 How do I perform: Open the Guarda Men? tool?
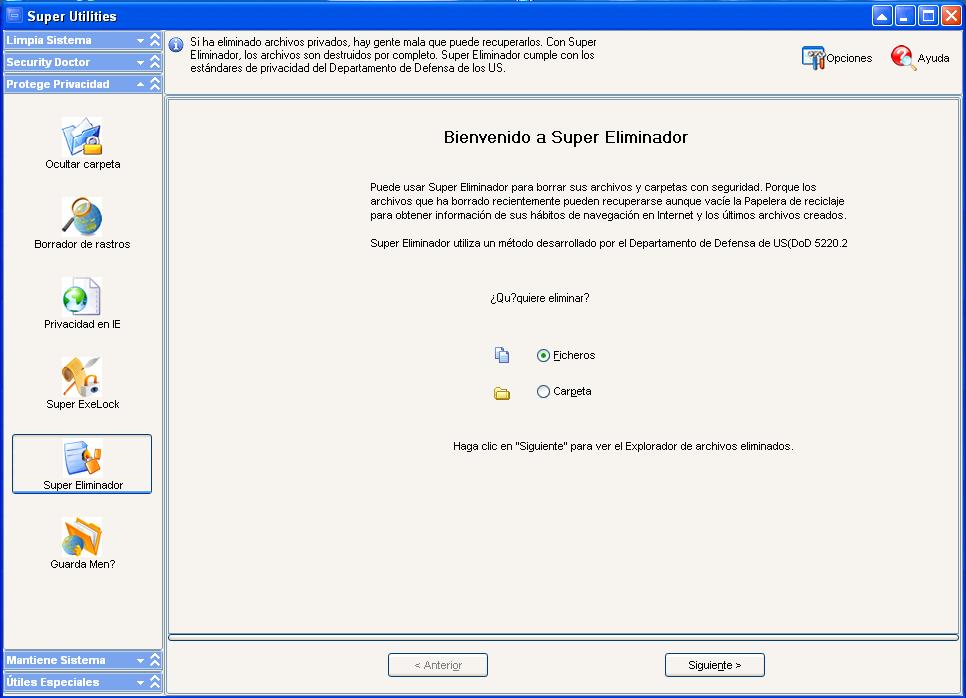(83, 543)
